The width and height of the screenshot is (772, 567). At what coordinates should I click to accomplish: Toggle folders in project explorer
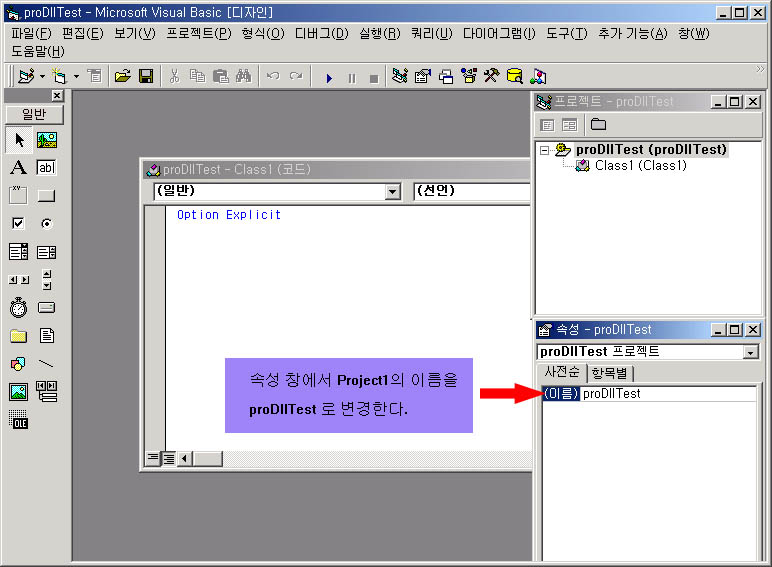tap(598, 125)
